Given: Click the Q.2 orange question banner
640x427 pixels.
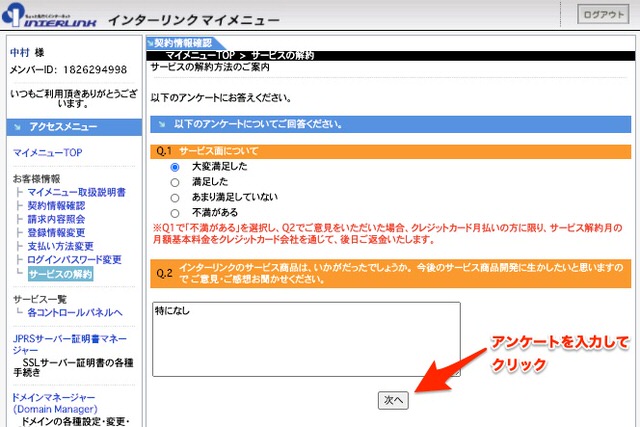Looking at the screenshot, I should coord(391,274).
